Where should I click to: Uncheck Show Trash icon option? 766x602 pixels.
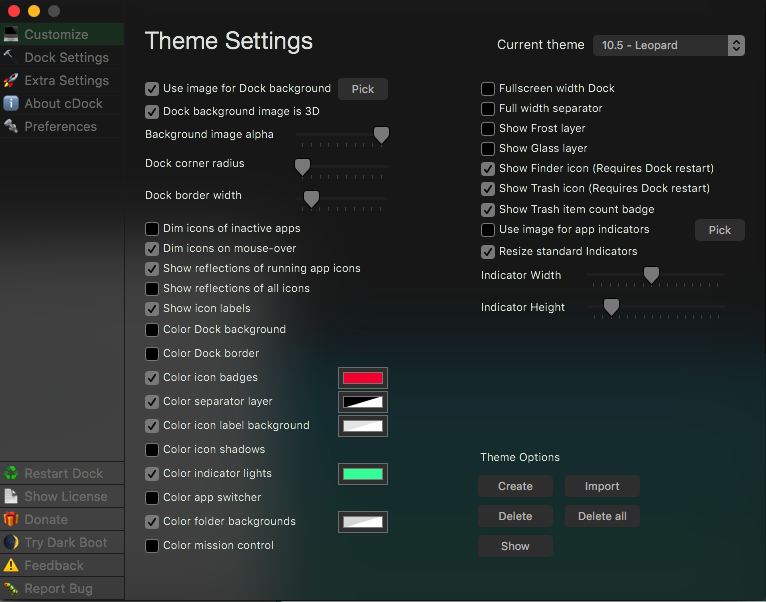(488, 189)
